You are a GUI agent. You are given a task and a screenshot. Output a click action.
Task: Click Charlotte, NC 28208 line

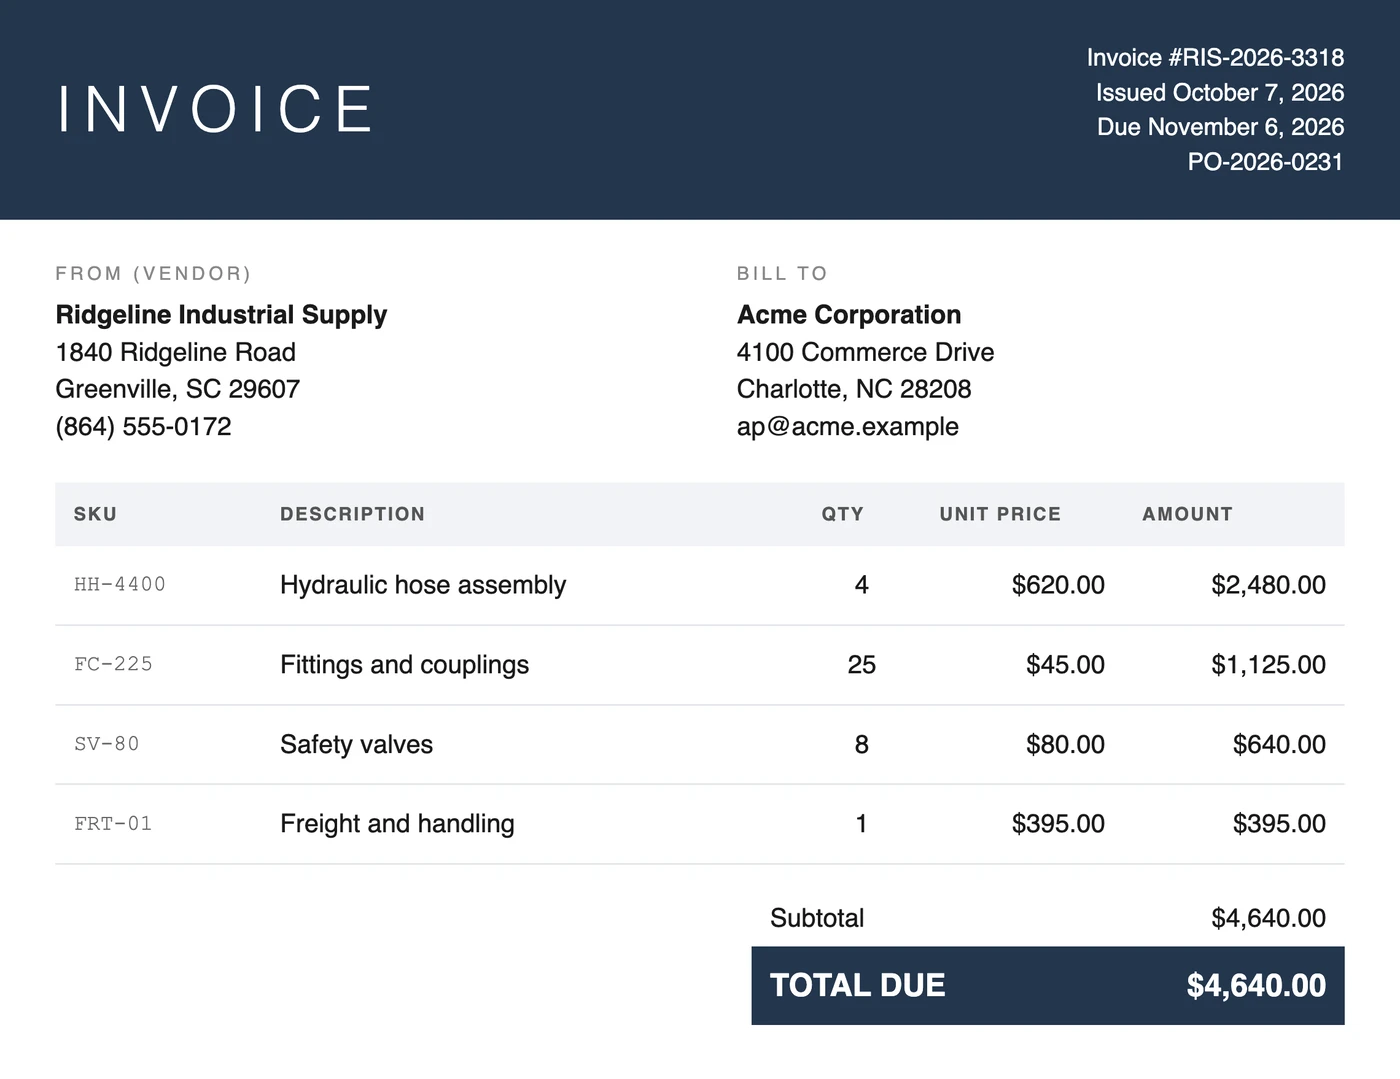[854, 389]
